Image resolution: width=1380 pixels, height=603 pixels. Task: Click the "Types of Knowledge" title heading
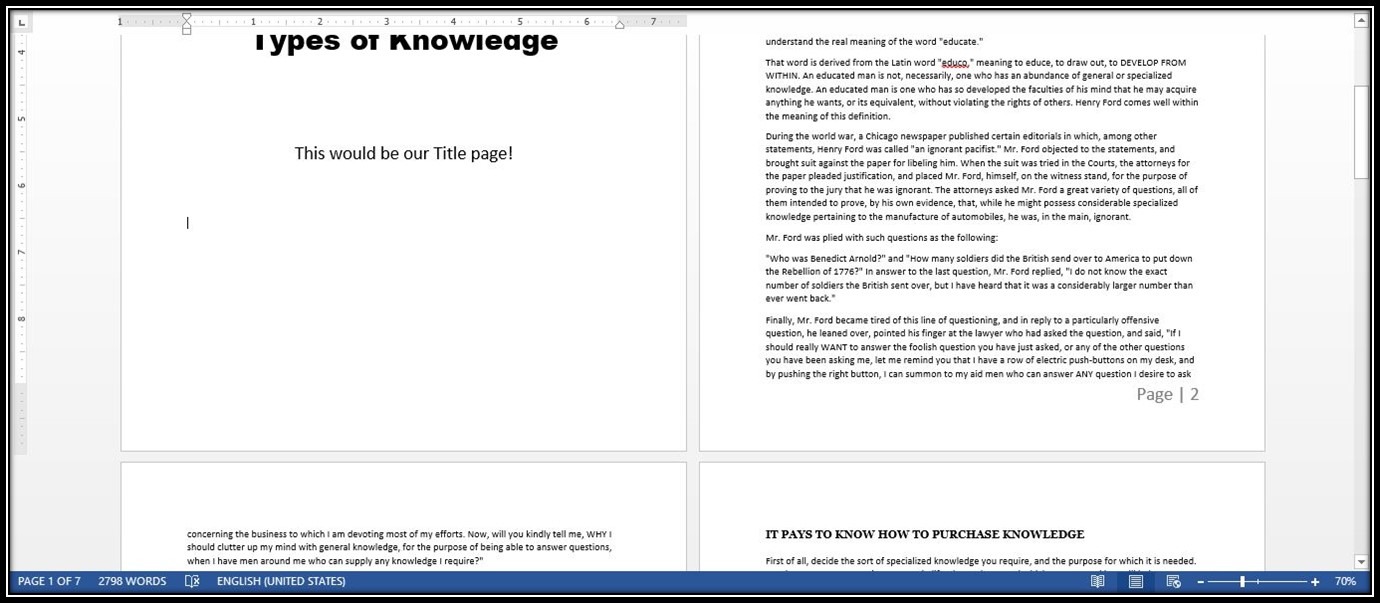coord(403,43)
